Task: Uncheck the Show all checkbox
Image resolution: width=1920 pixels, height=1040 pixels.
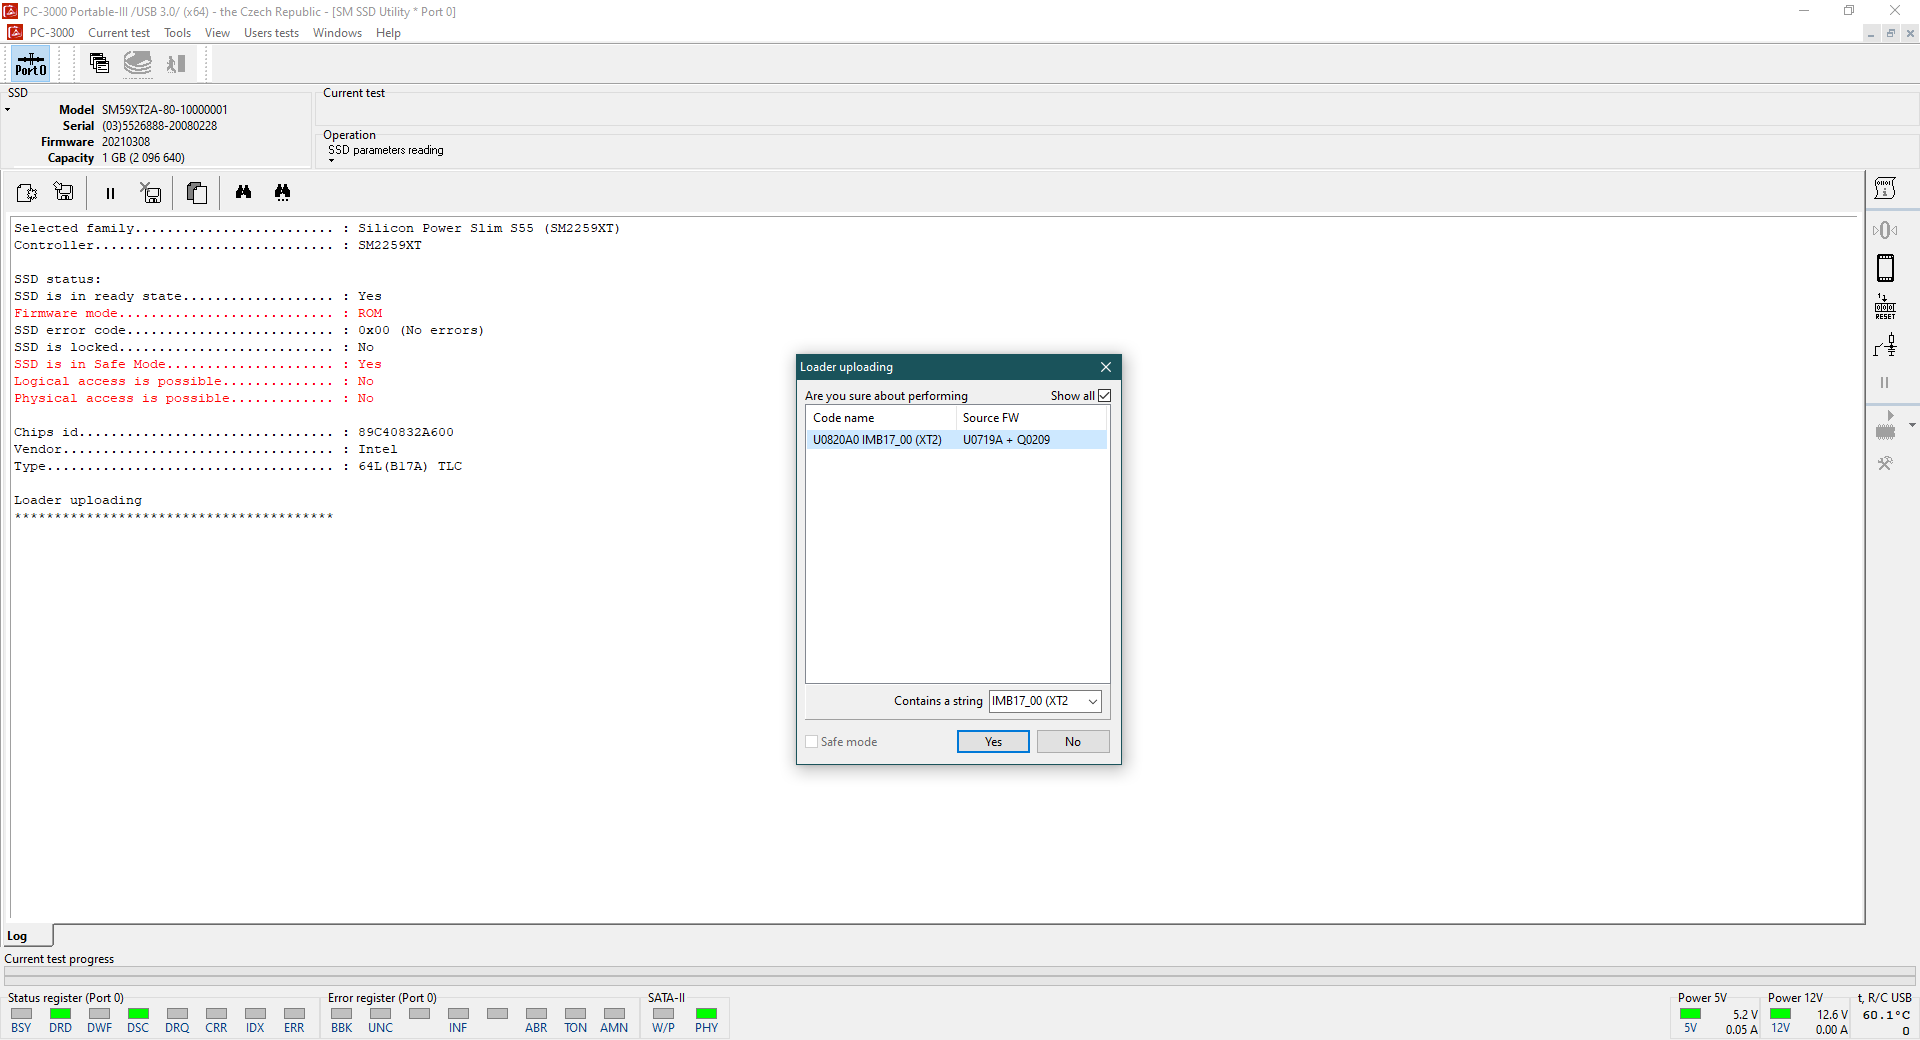Action: tap(1104, 396)
